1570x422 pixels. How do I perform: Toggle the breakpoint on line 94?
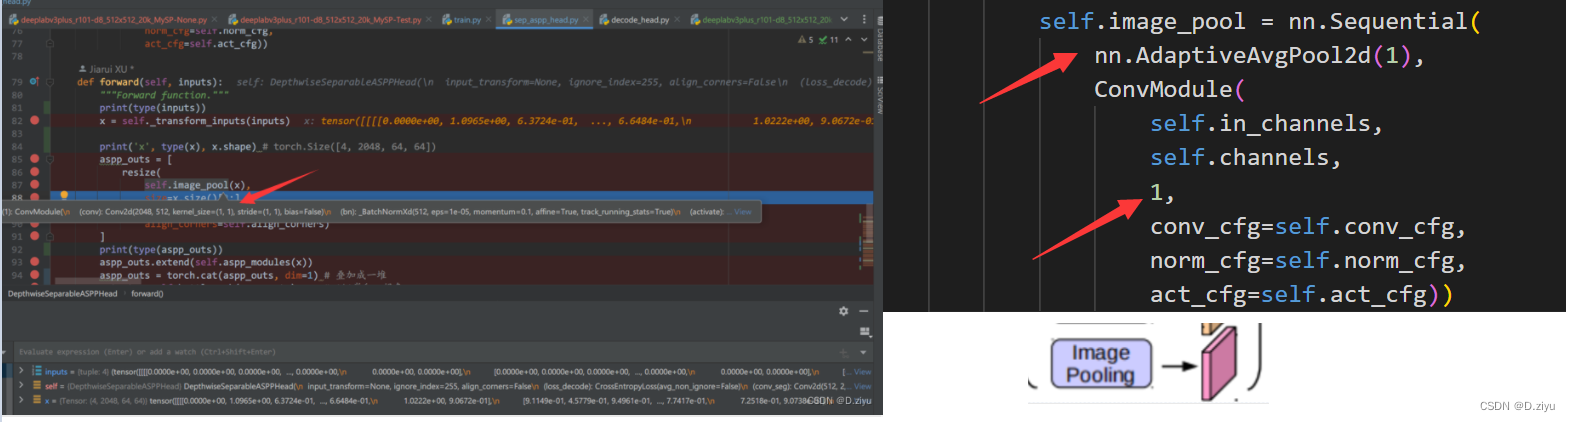pyautogui.click(x=35, y=275)
